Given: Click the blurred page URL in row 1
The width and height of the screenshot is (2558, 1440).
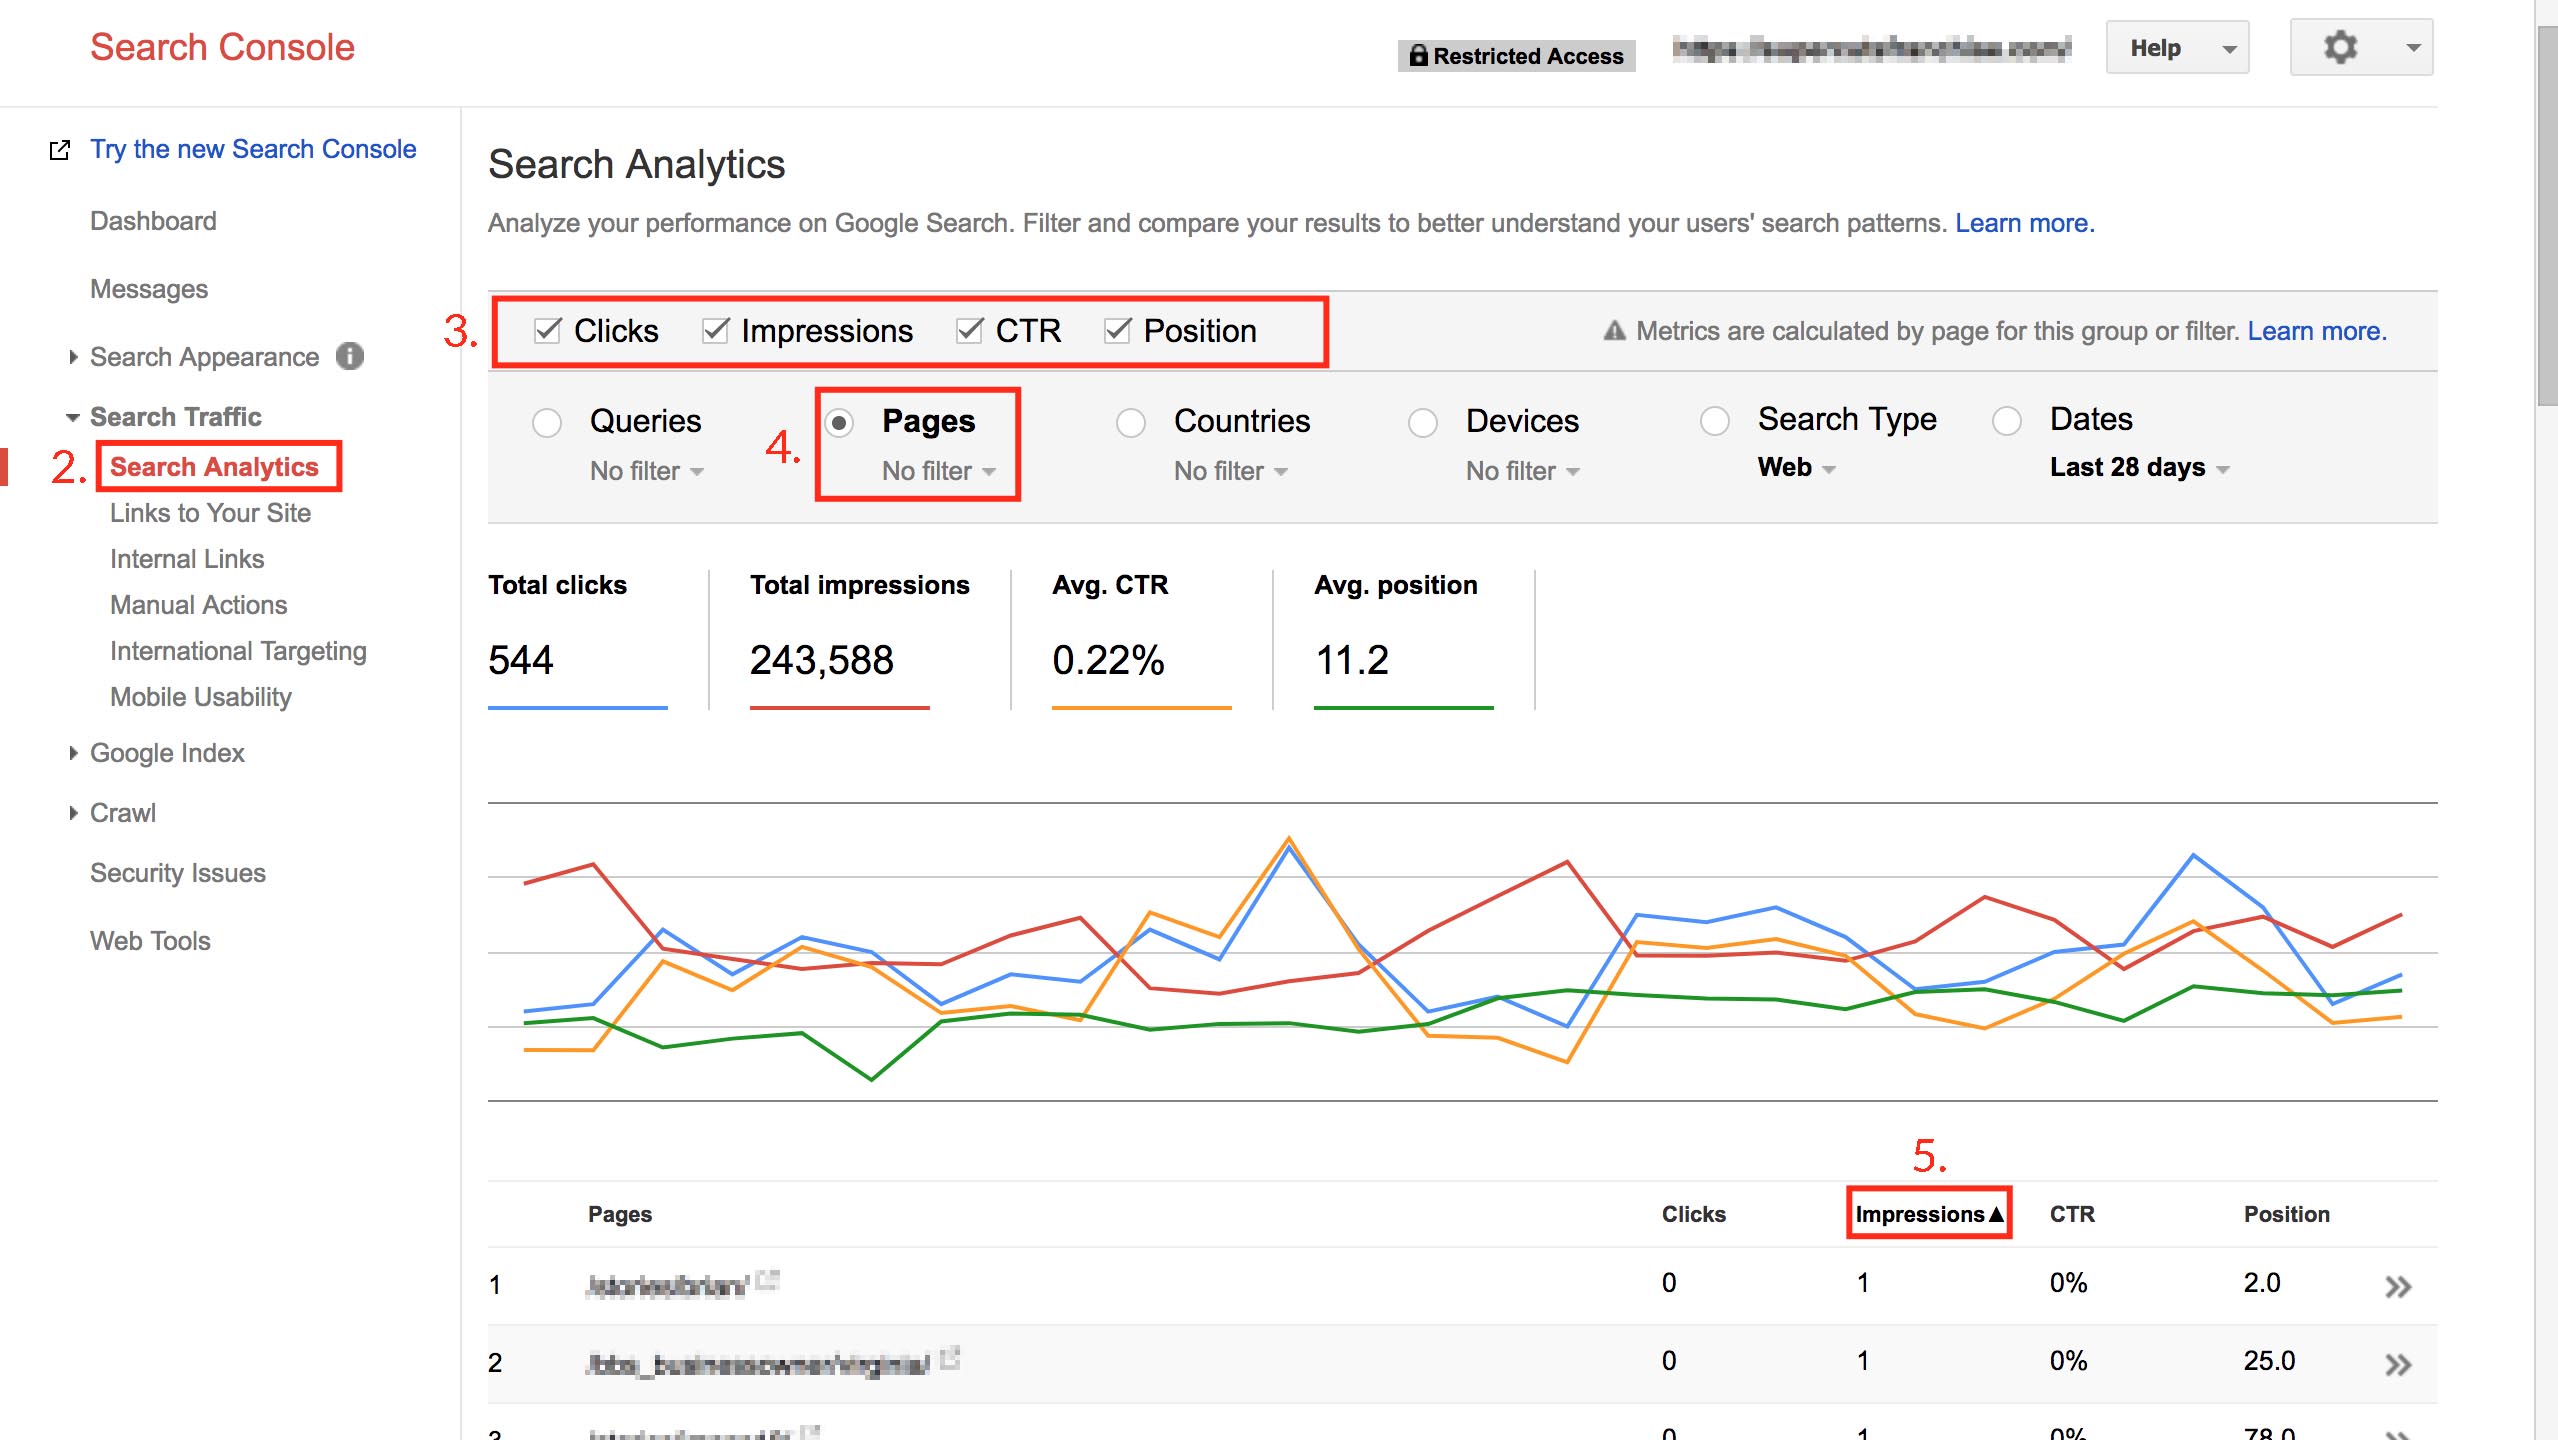Looking at the screenshot, I should (x=667, y=1286).
